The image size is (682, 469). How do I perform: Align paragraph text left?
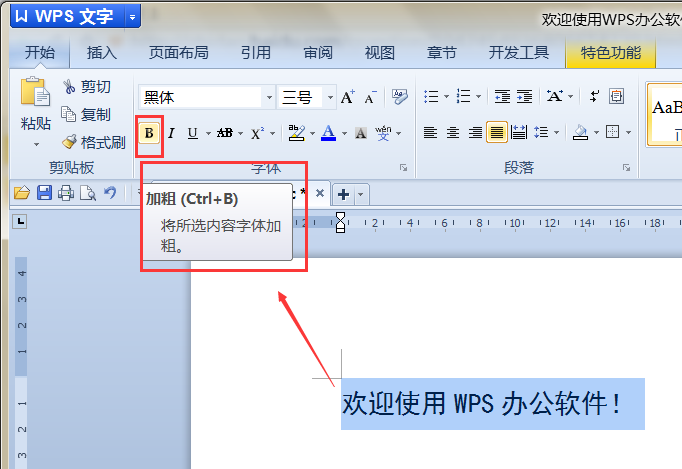coord(430,132)
